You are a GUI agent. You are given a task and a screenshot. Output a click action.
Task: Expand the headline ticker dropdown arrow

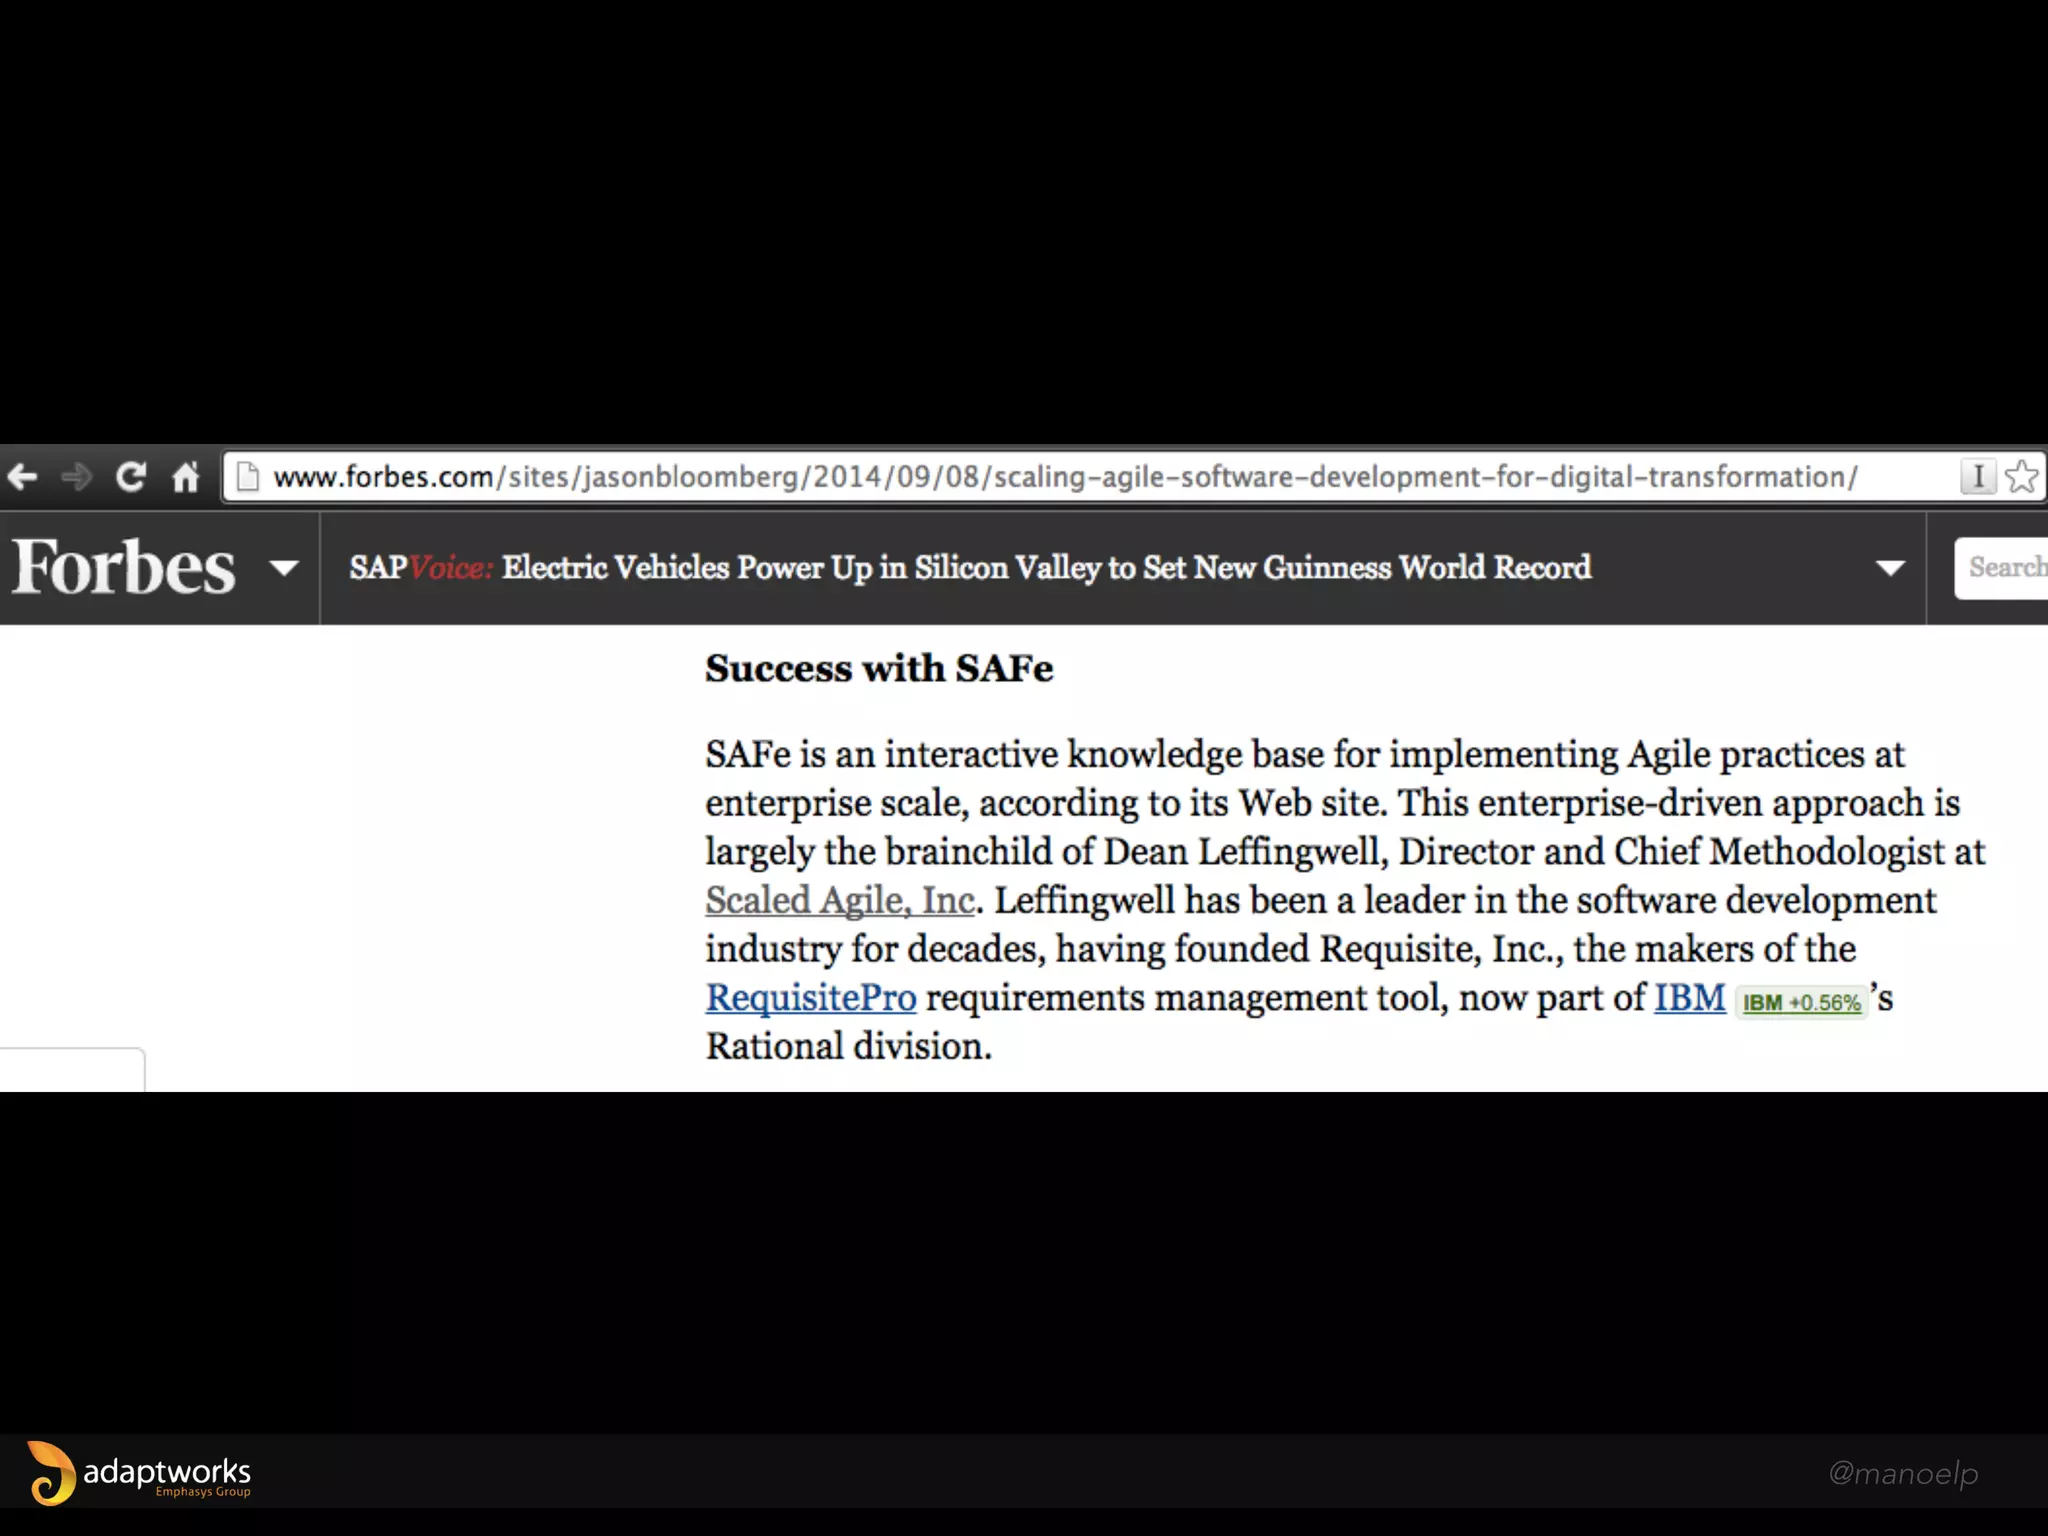(1889, 568)
